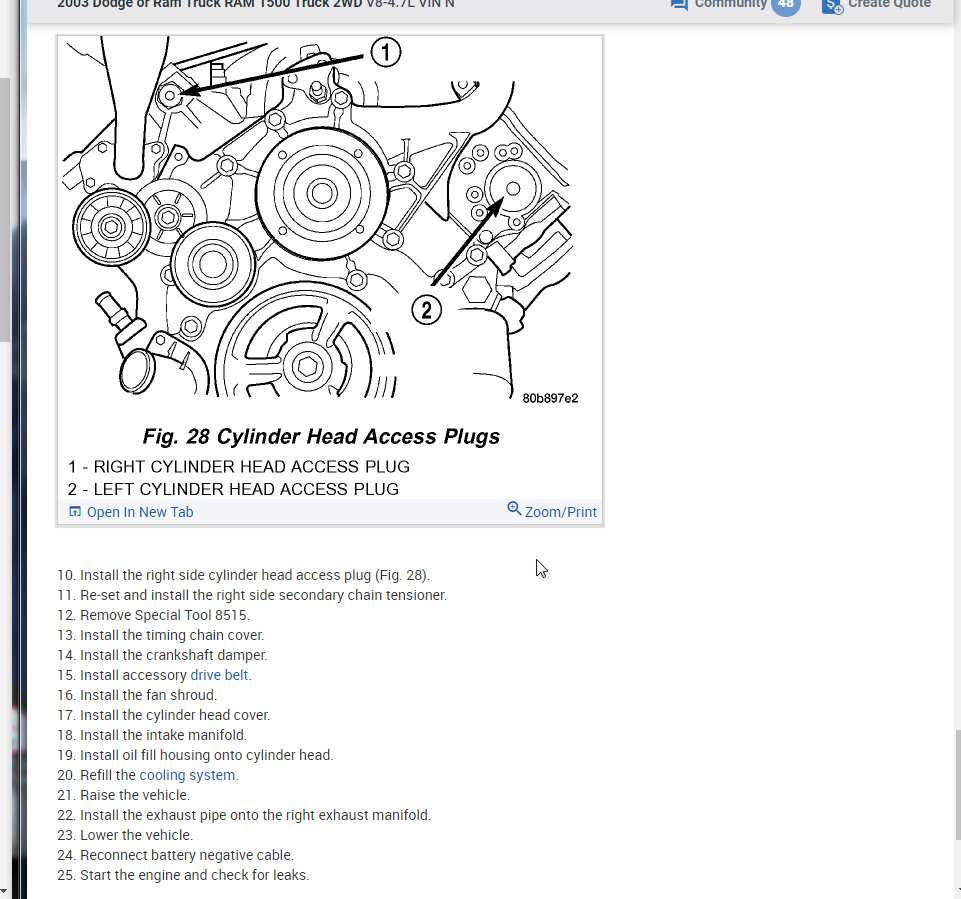The width and height of the screenshot is (961, 899).
Task: Click the Community speech-bubble icon
Action: point(678,4)
